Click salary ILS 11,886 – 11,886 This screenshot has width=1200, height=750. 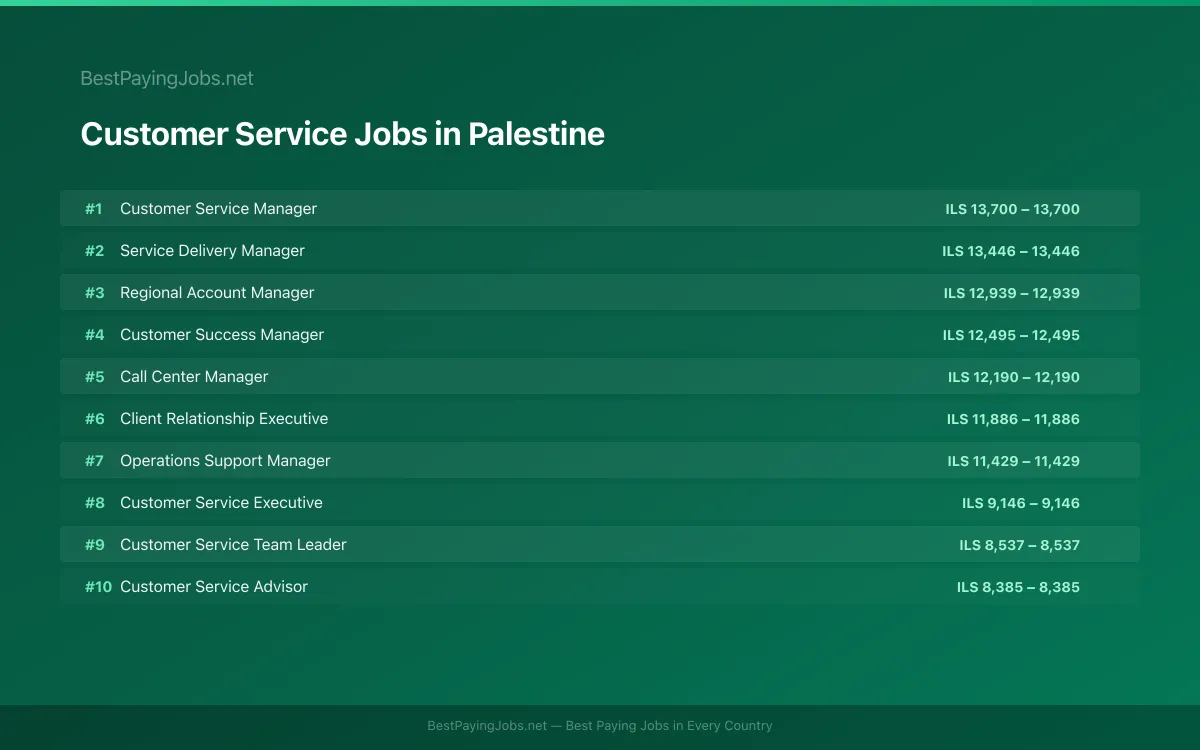pyautogui.click(x=1014, y=419)
